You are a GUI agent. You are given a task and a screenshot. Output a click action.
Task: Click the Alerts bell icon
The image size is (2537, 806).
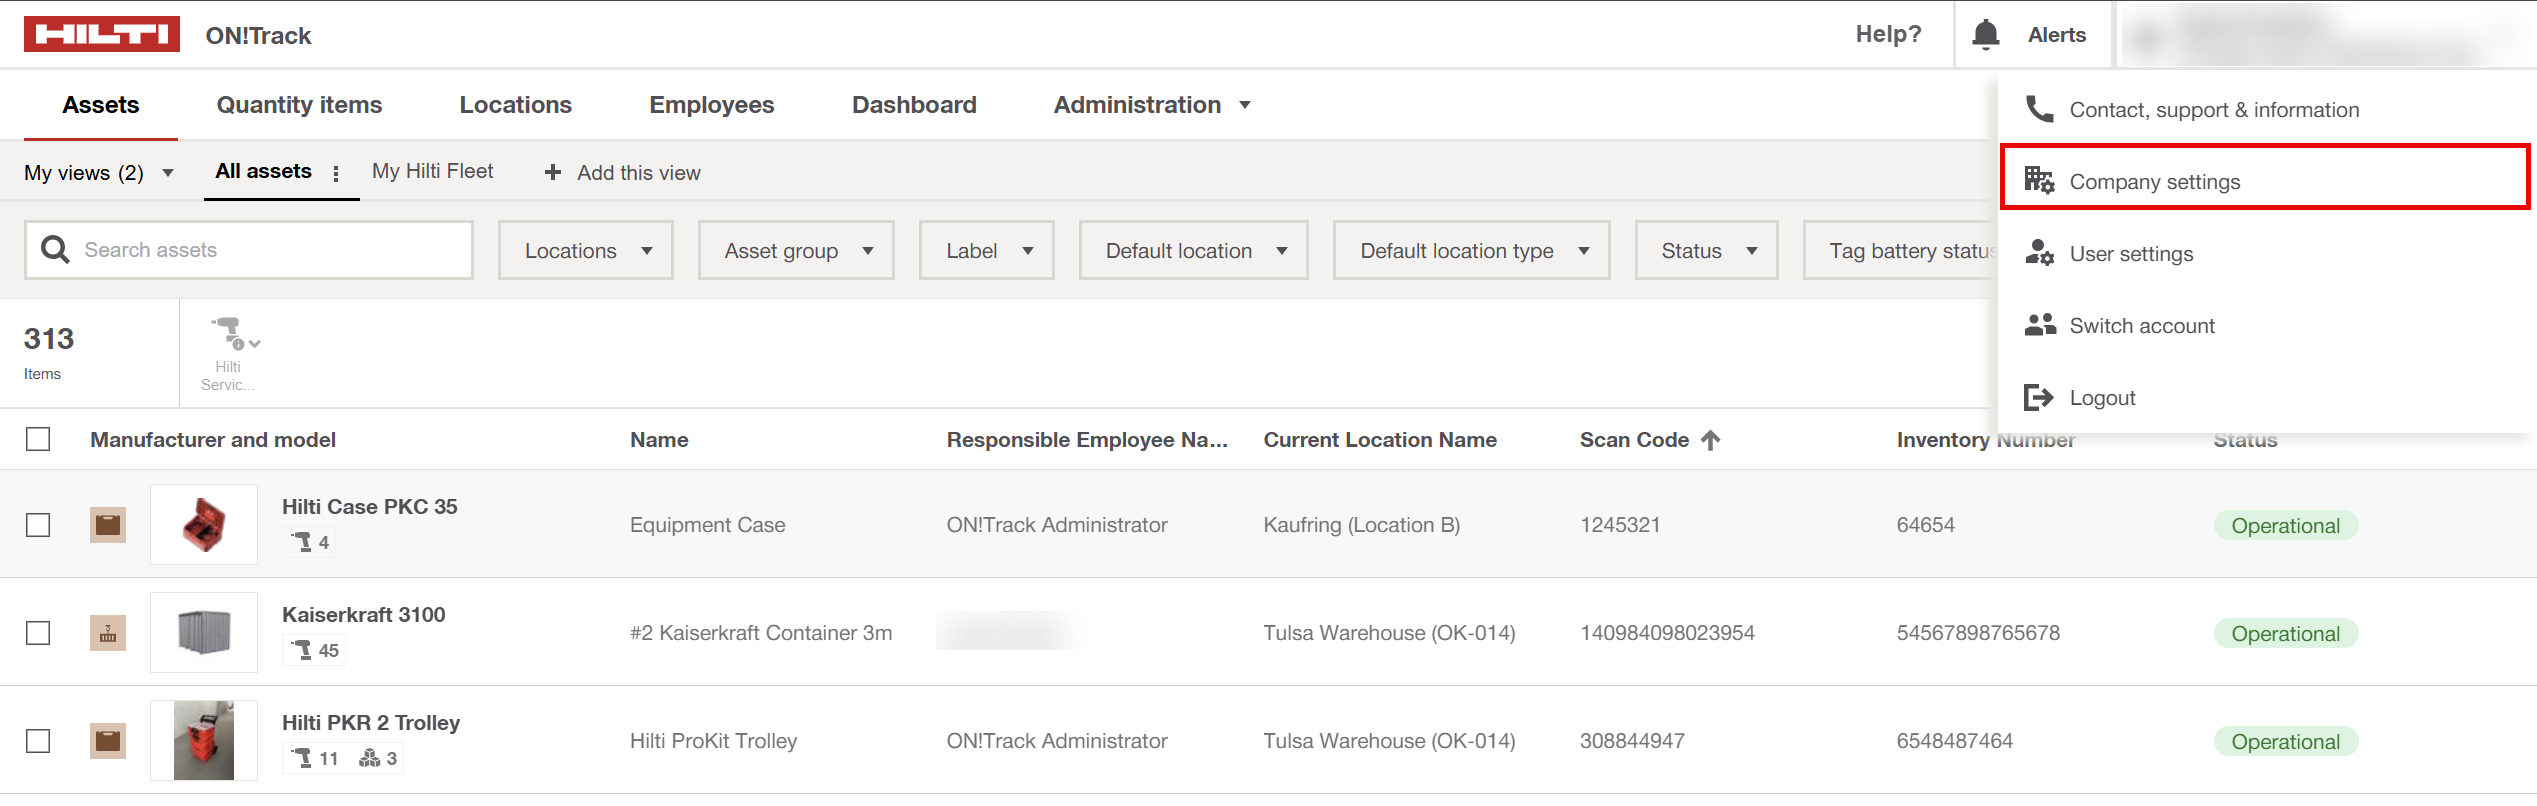coord(1985,35)
